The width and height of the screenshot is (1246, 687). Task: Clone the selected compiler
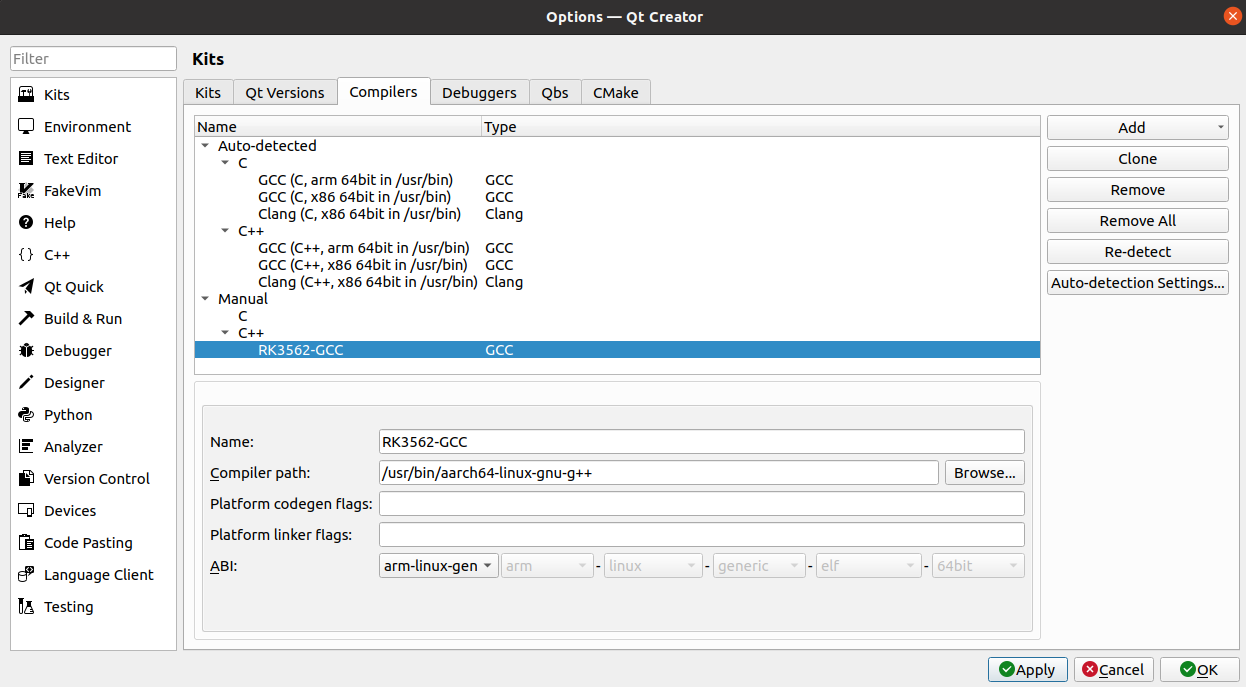pos(1138,158)
